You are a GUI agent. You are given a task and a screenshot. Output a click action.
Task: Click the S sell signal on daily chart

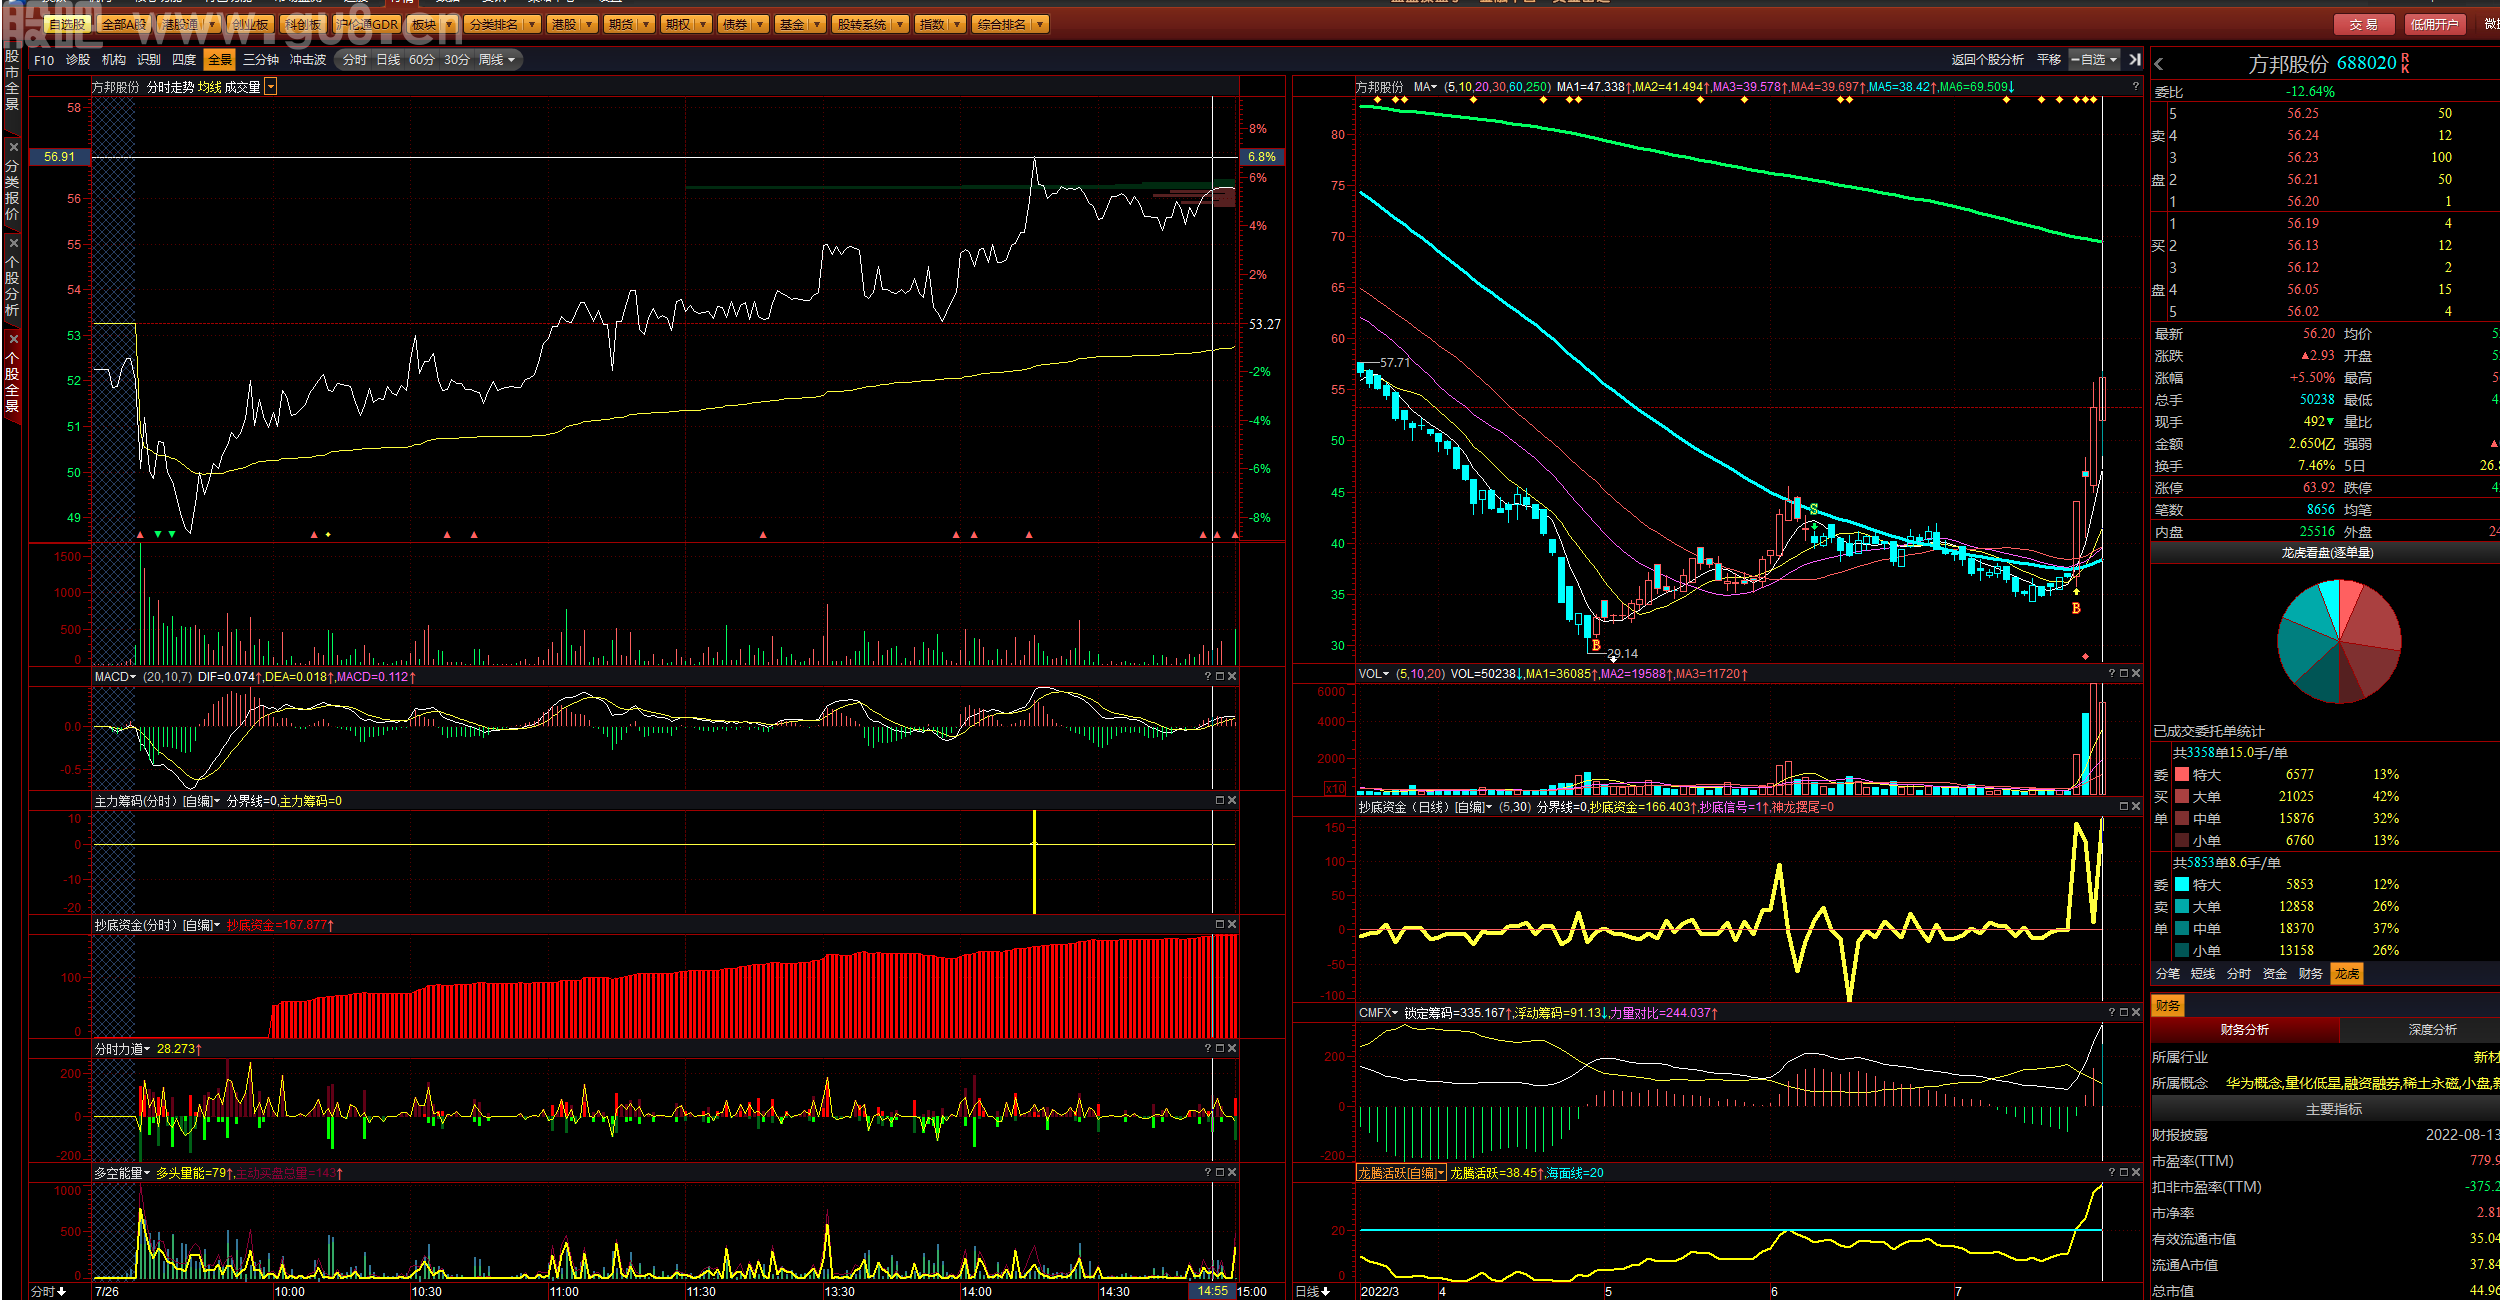click(x=1814, y=510)
